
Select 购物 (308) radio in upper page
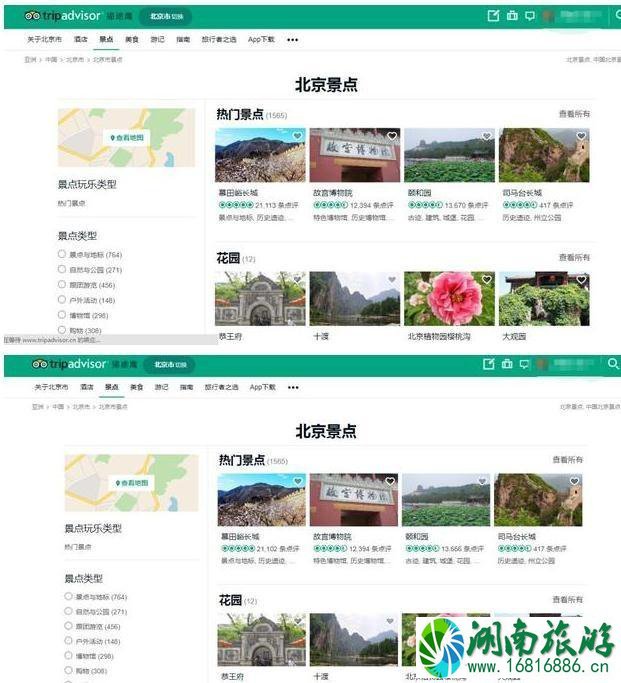pyautogui.click(x=62, y=330)
